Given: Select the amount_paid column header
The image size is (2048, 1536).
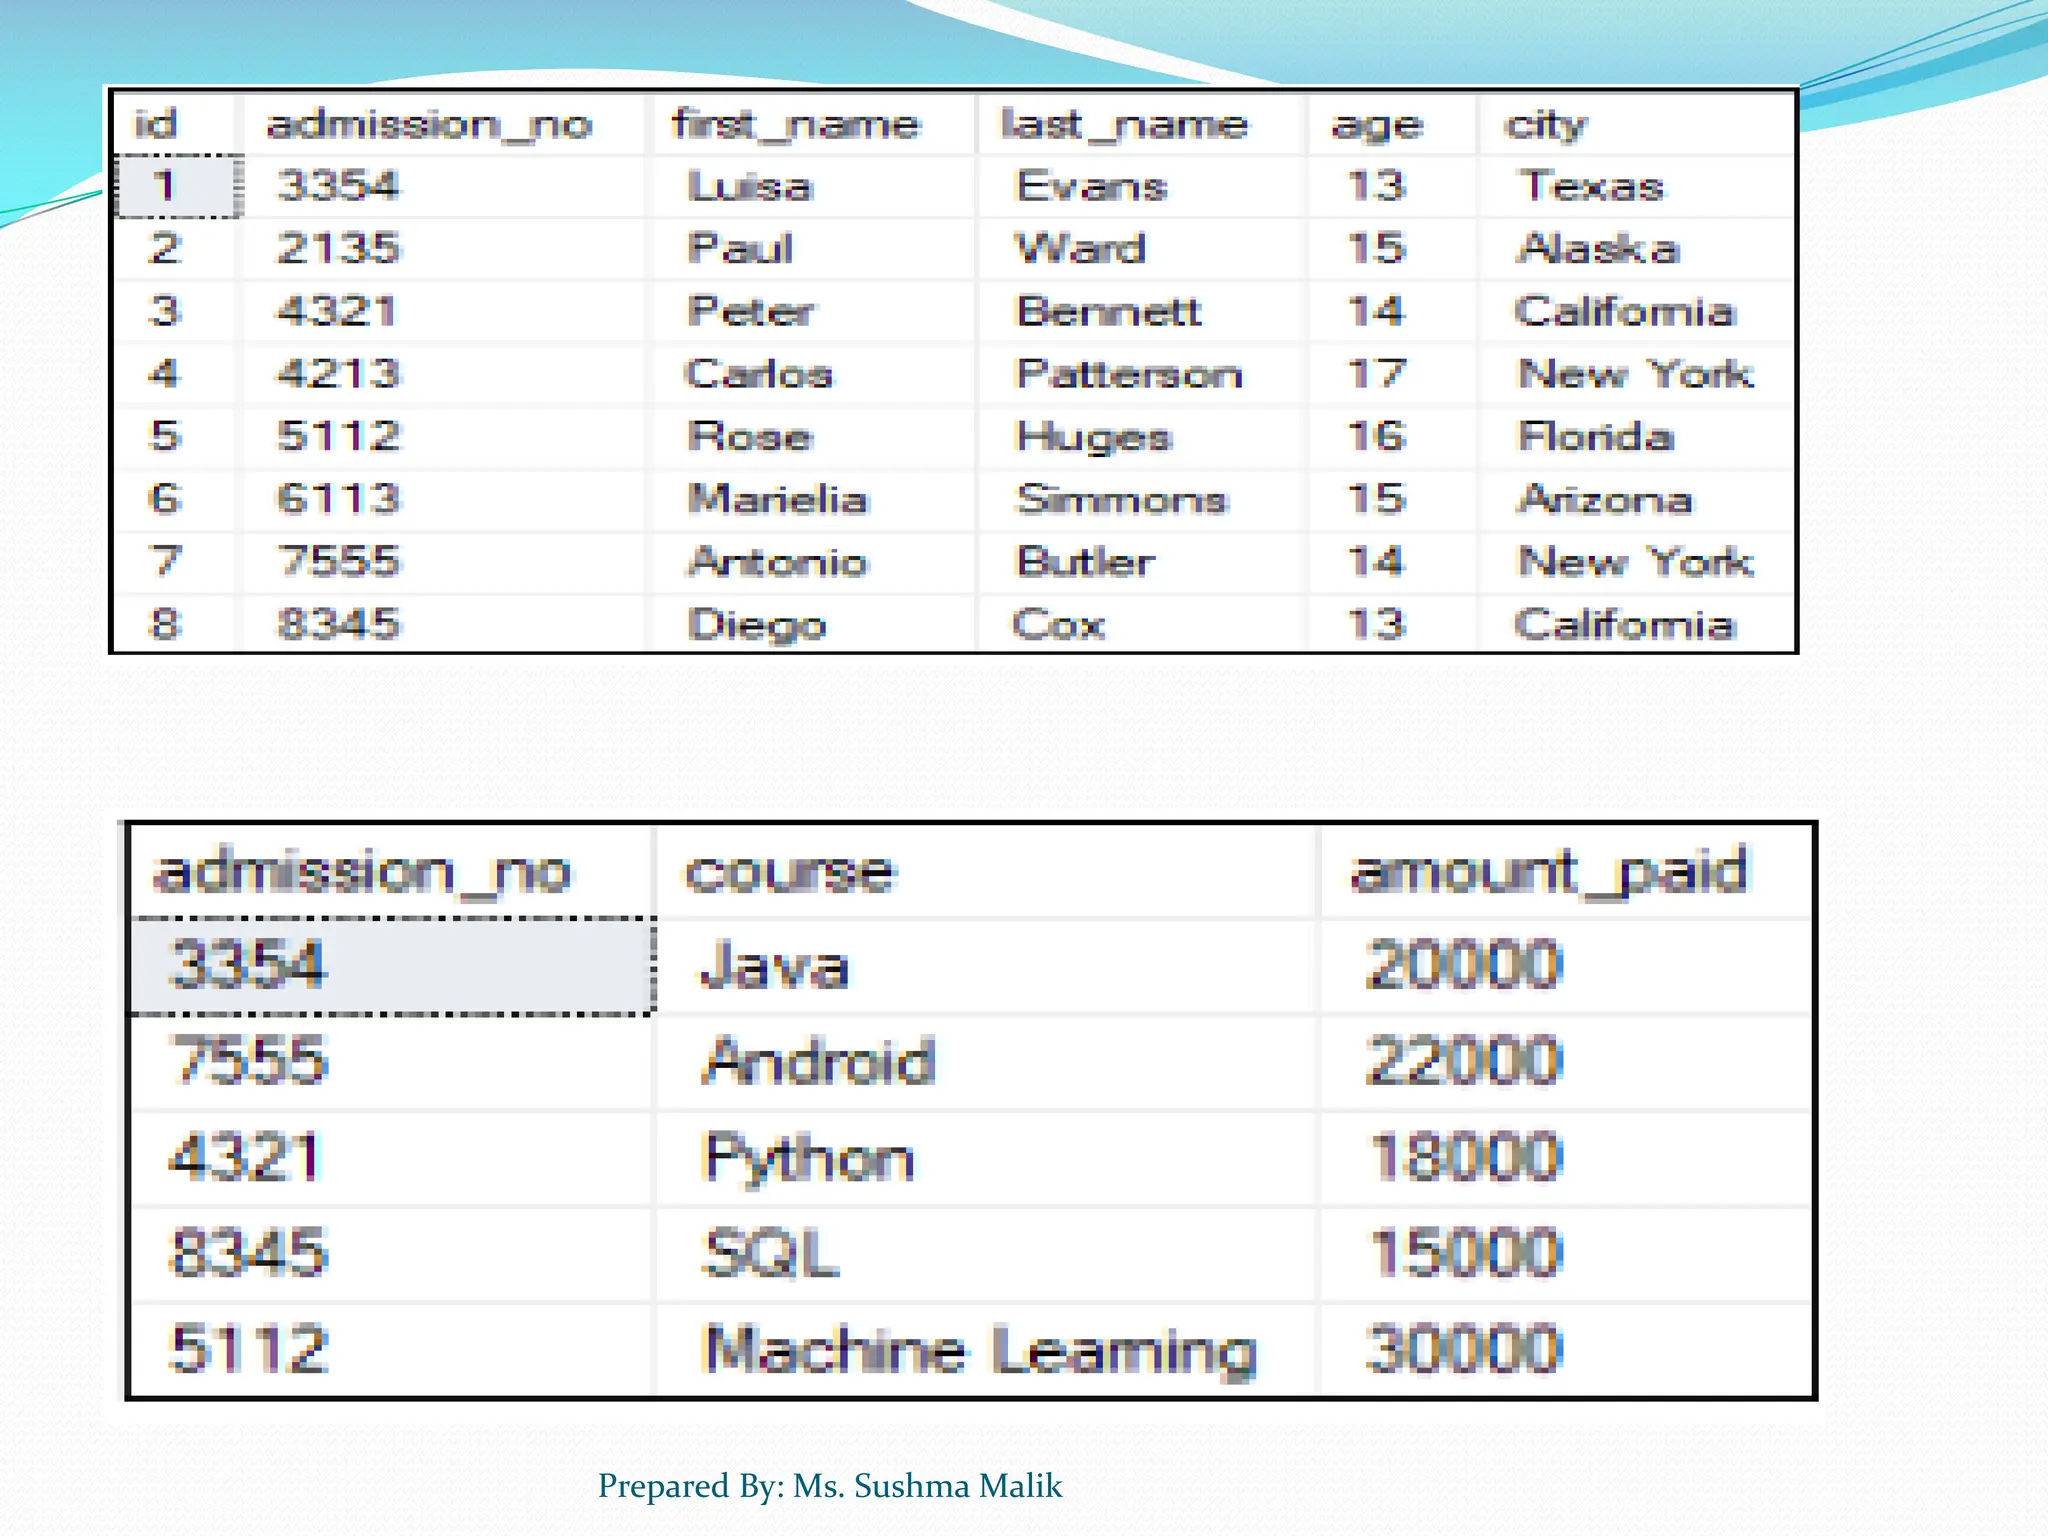Looking at the screenshot, I should [1548, 872].
